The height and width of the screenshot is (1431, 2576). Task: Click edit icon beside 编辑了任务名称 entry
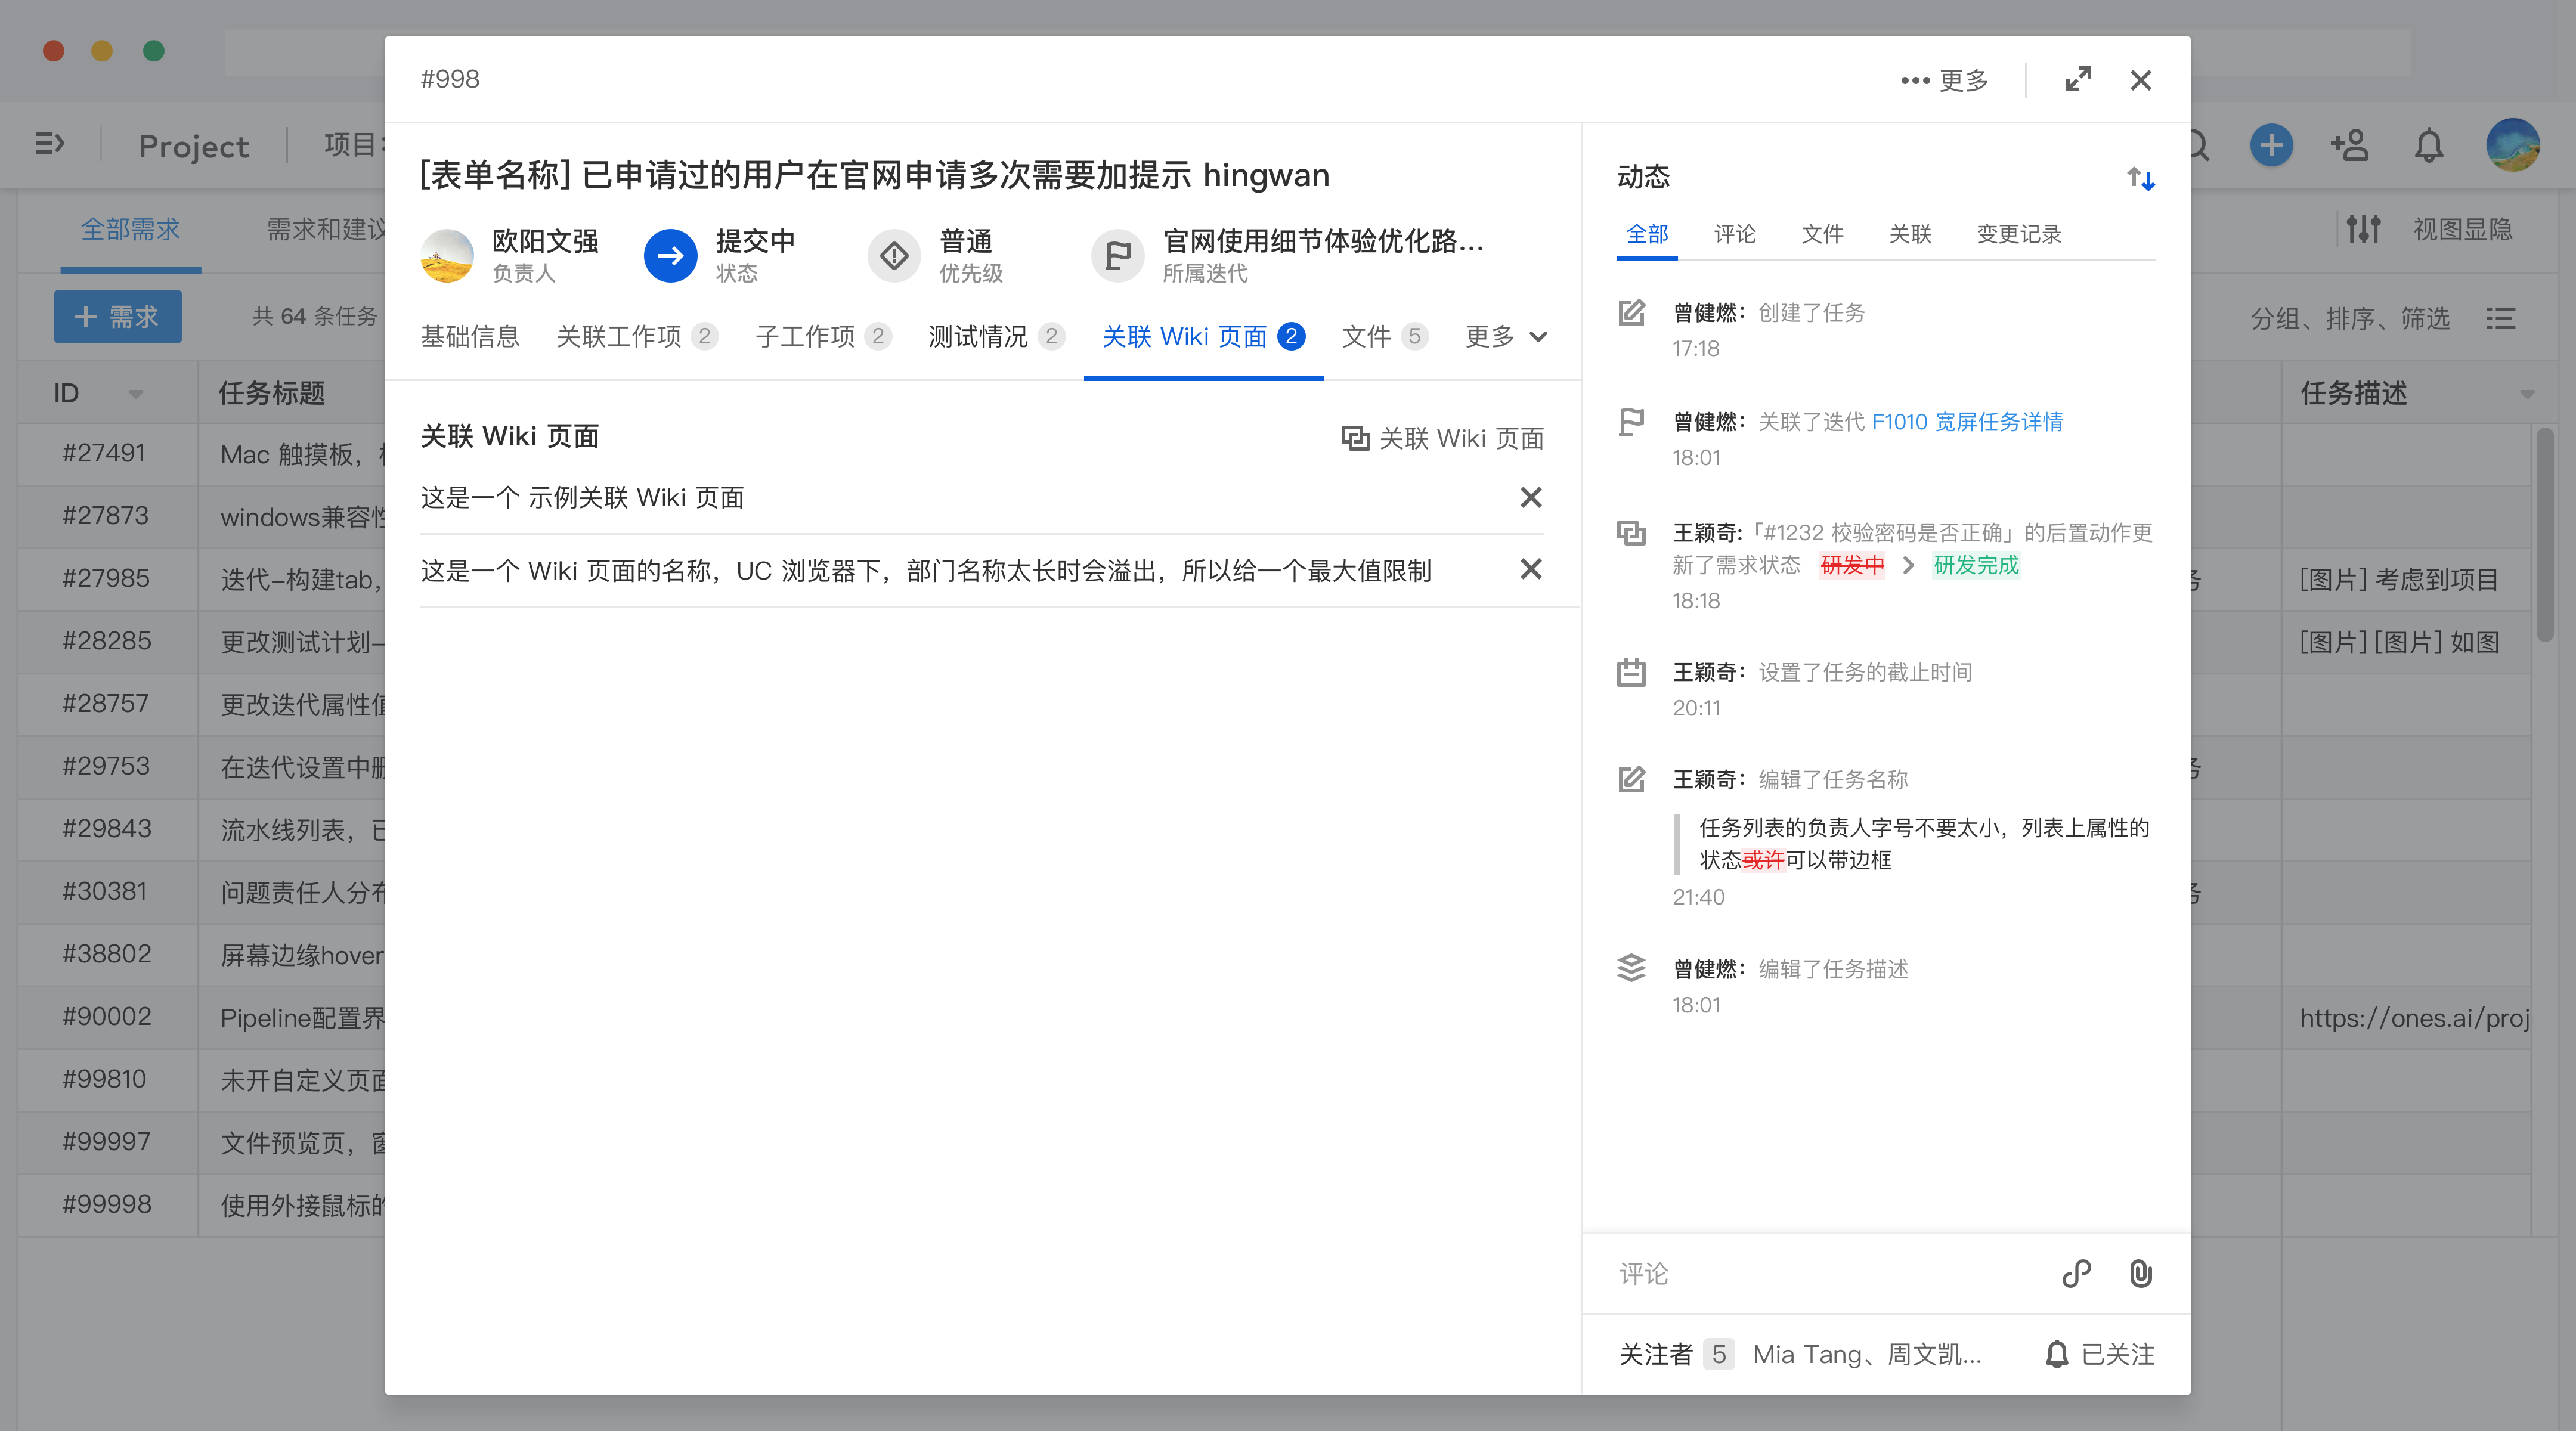click(1631, 779)
